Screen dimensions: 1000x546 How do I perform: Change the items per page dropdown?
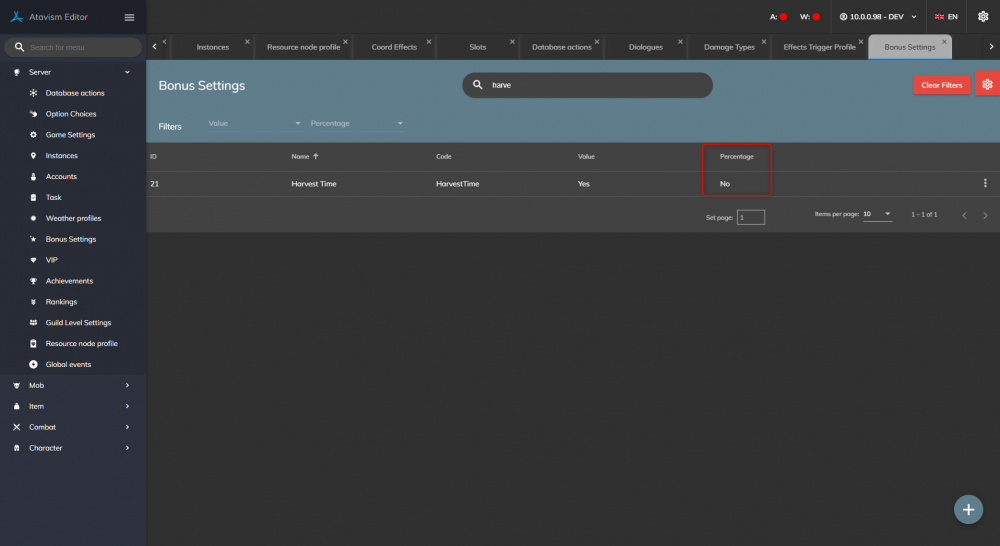tap(877, 214)
